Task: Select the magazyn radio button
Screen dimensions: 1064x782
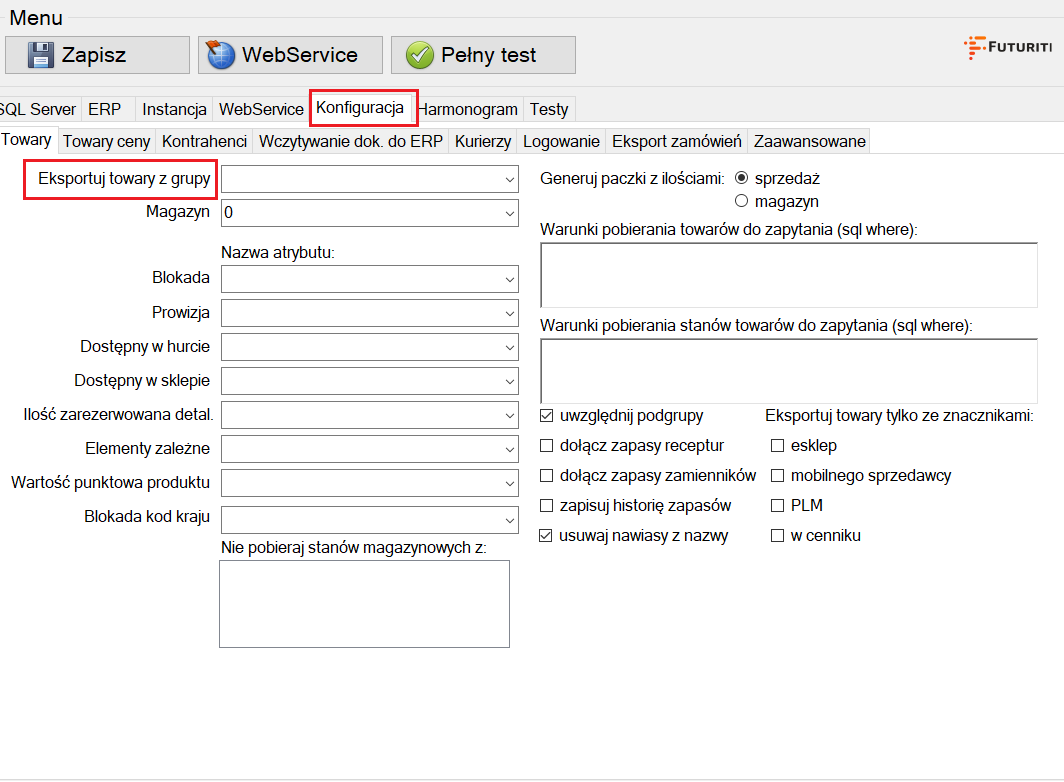Action: click(x=742, y=201)
